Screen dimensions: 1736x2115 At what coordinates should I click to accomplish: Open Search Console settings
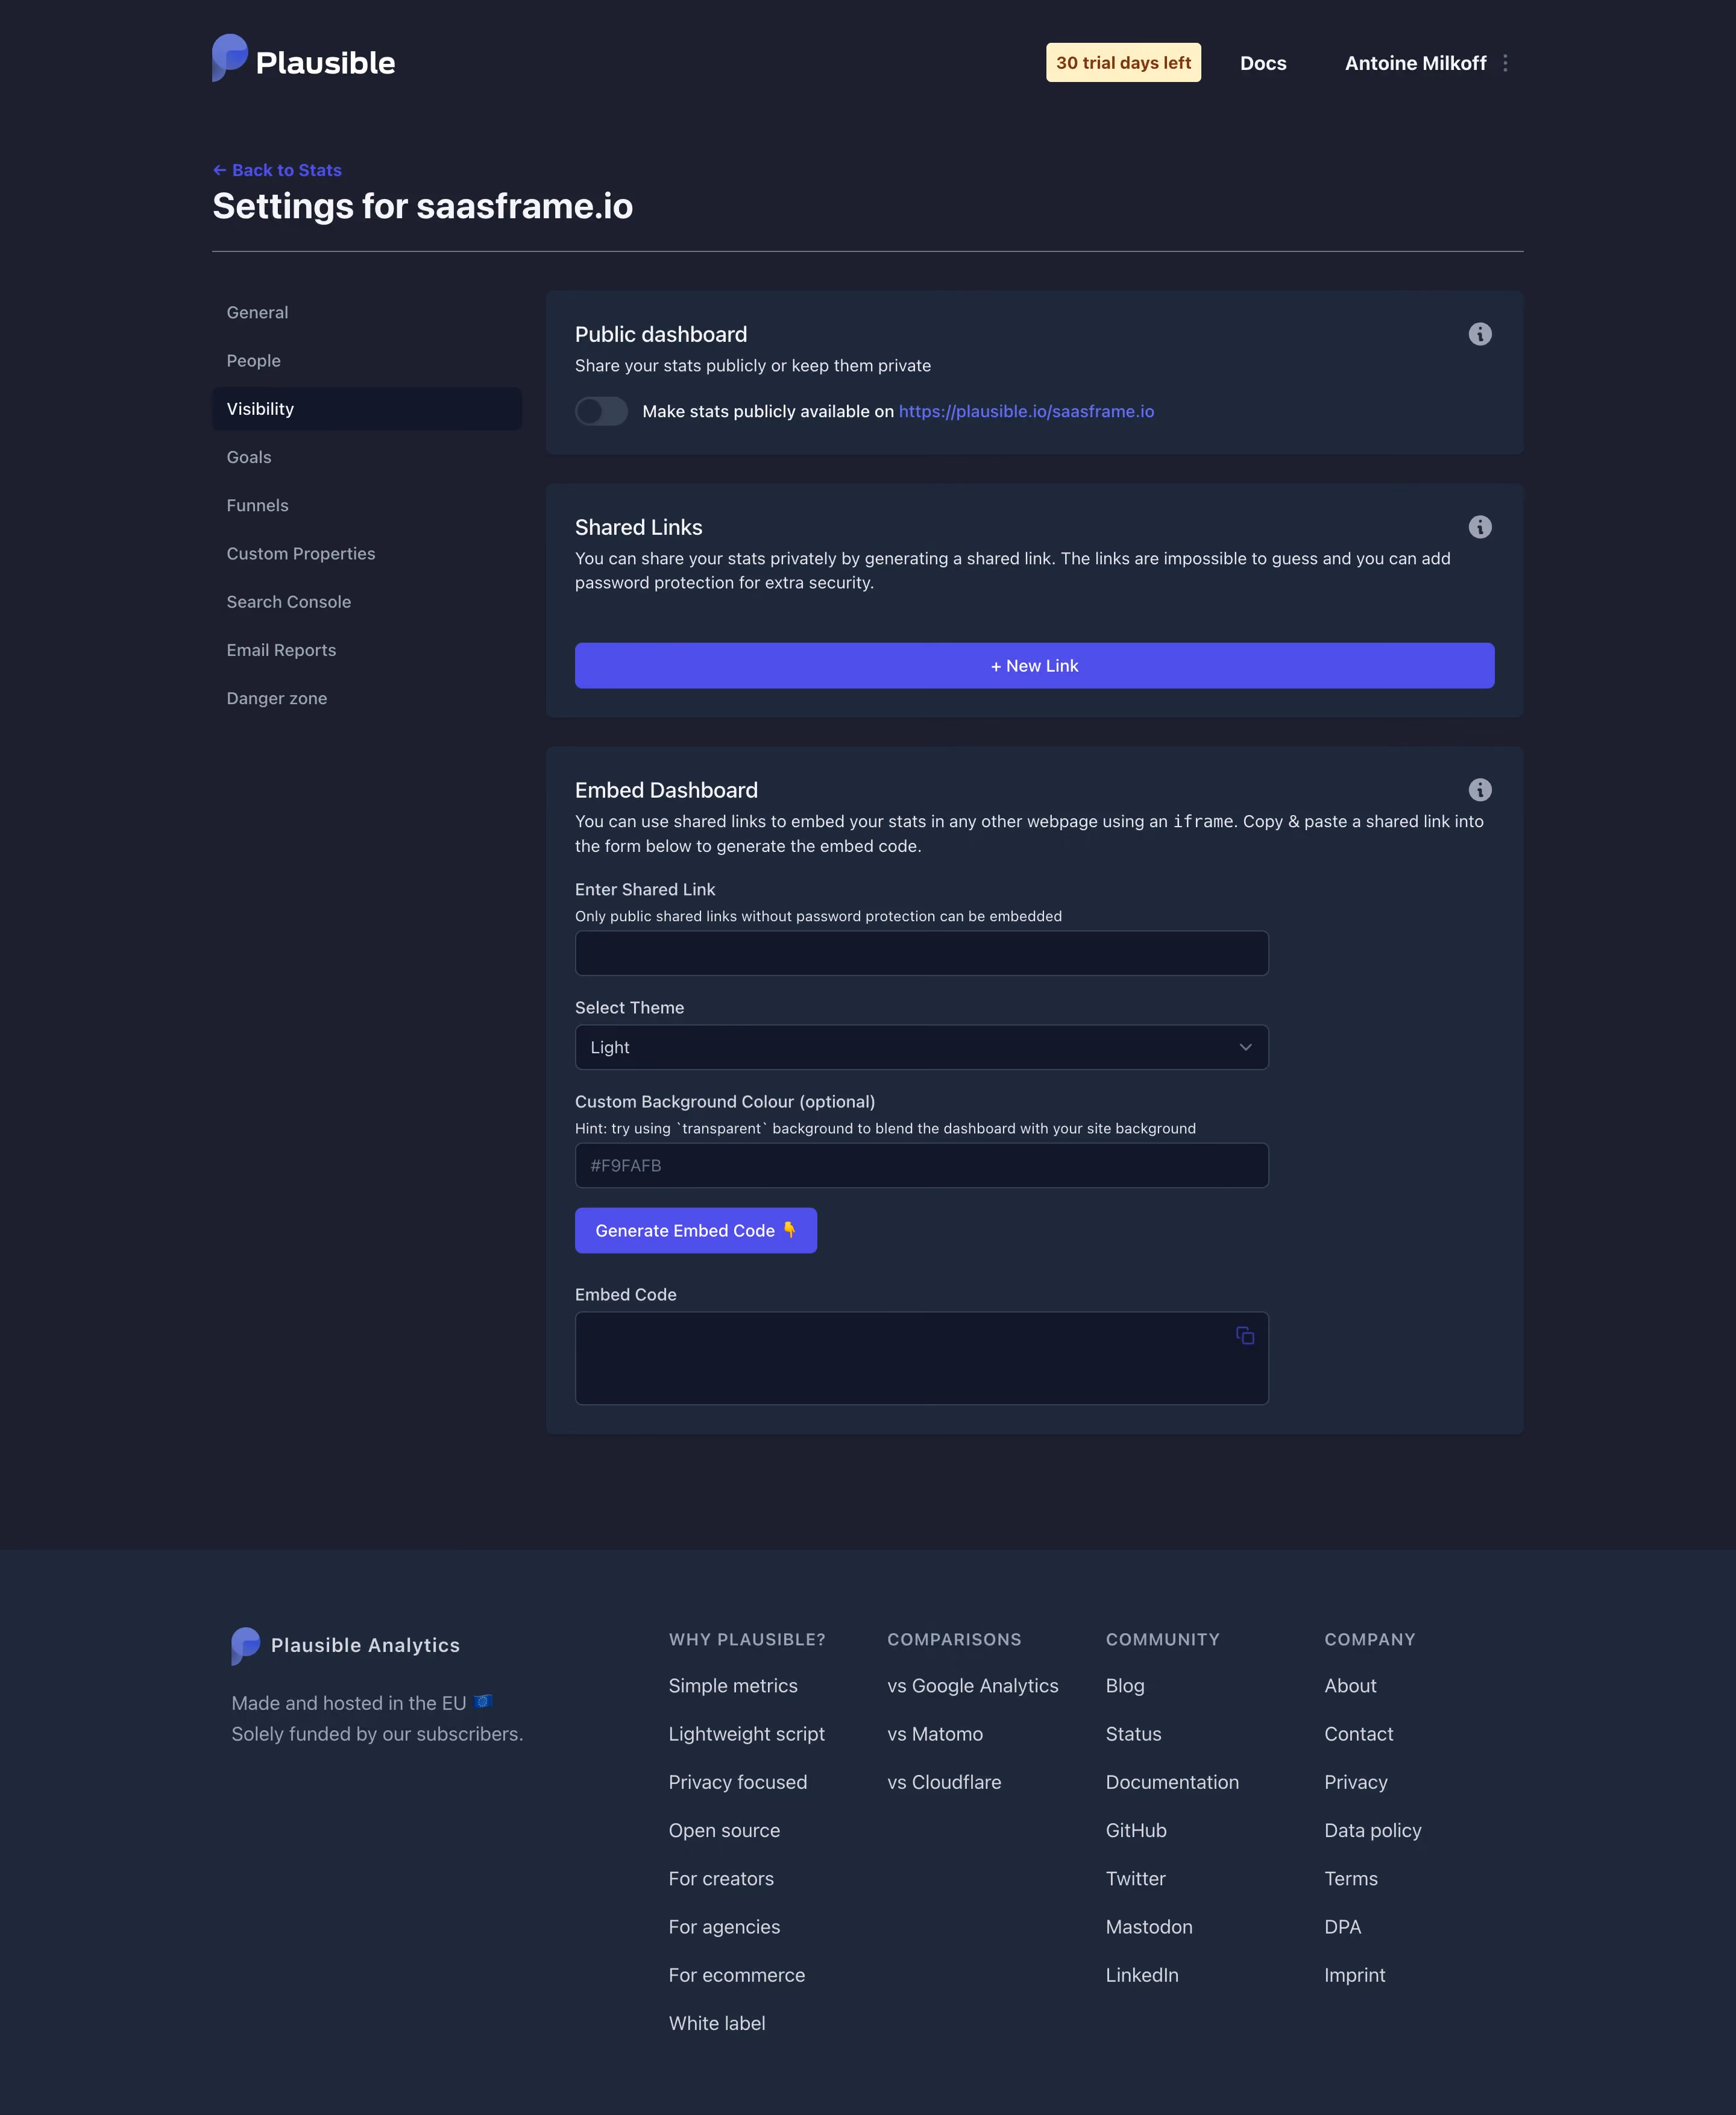[367, 602]
